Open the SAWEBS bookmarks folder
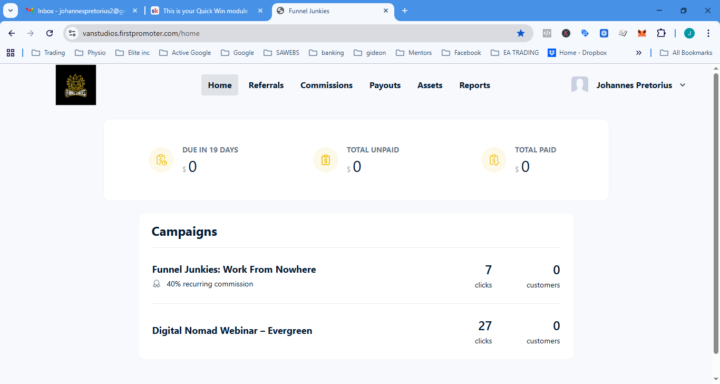Screen dimensions: 720x384 point(281,53)
